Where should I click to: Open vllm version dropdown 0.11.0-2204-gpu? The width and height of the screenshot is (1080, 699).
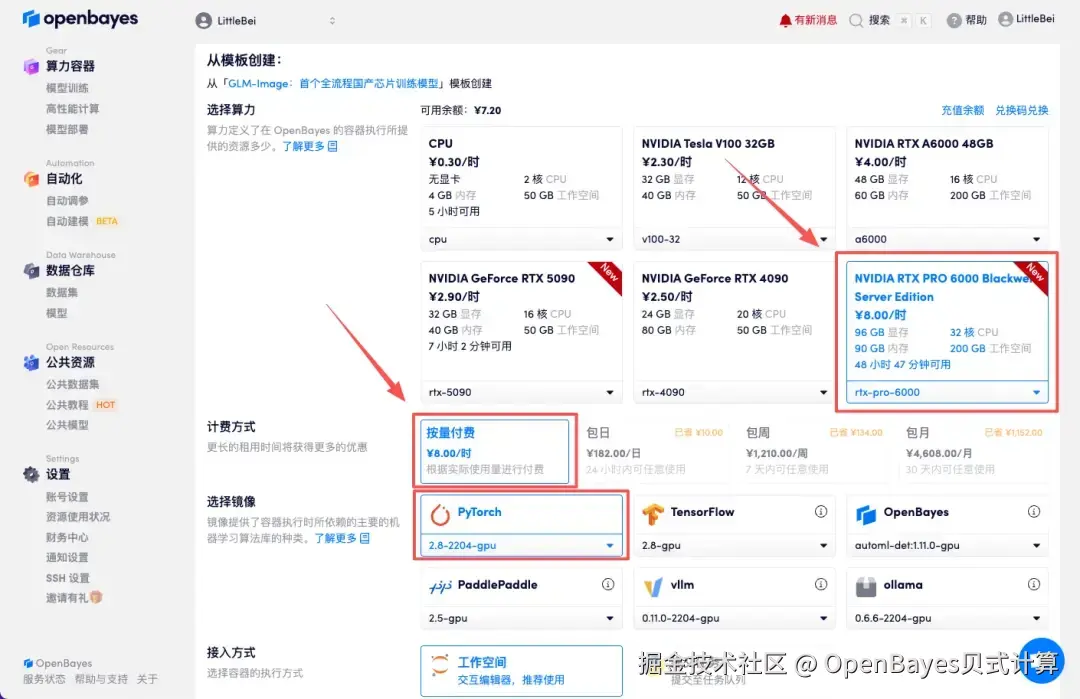734,618
